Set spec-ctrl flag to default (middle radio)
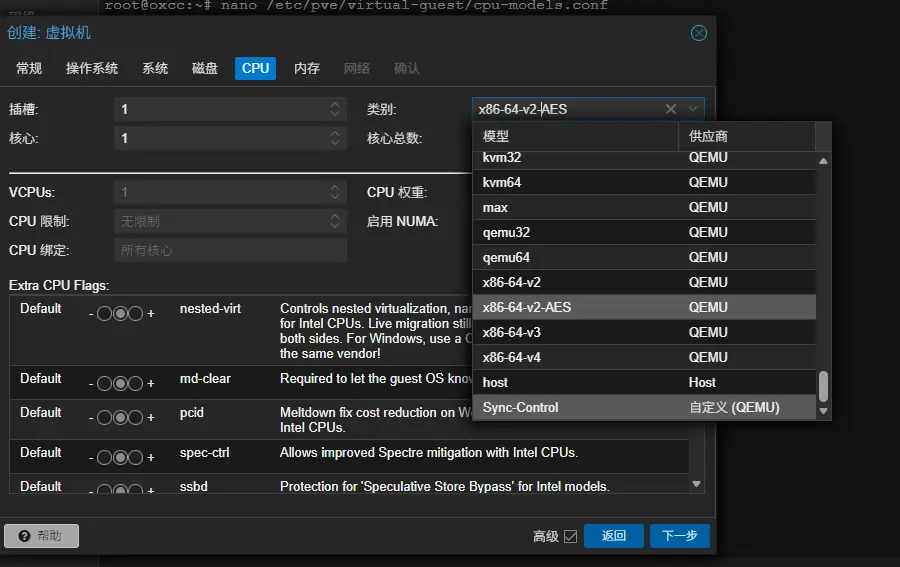Image resolution: width=900 pixels, height=567 pixels. click(120, 457)
